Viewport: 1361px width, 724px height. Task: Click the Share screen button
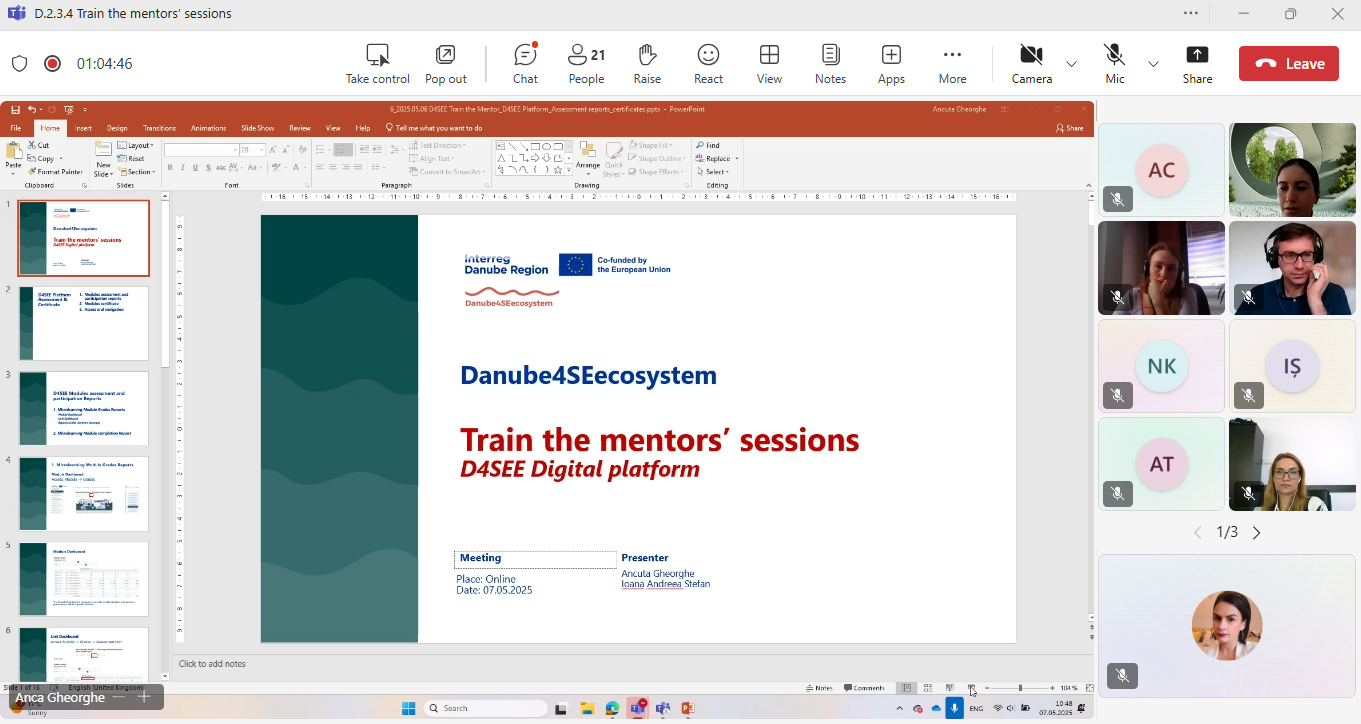click(1197, 64)
